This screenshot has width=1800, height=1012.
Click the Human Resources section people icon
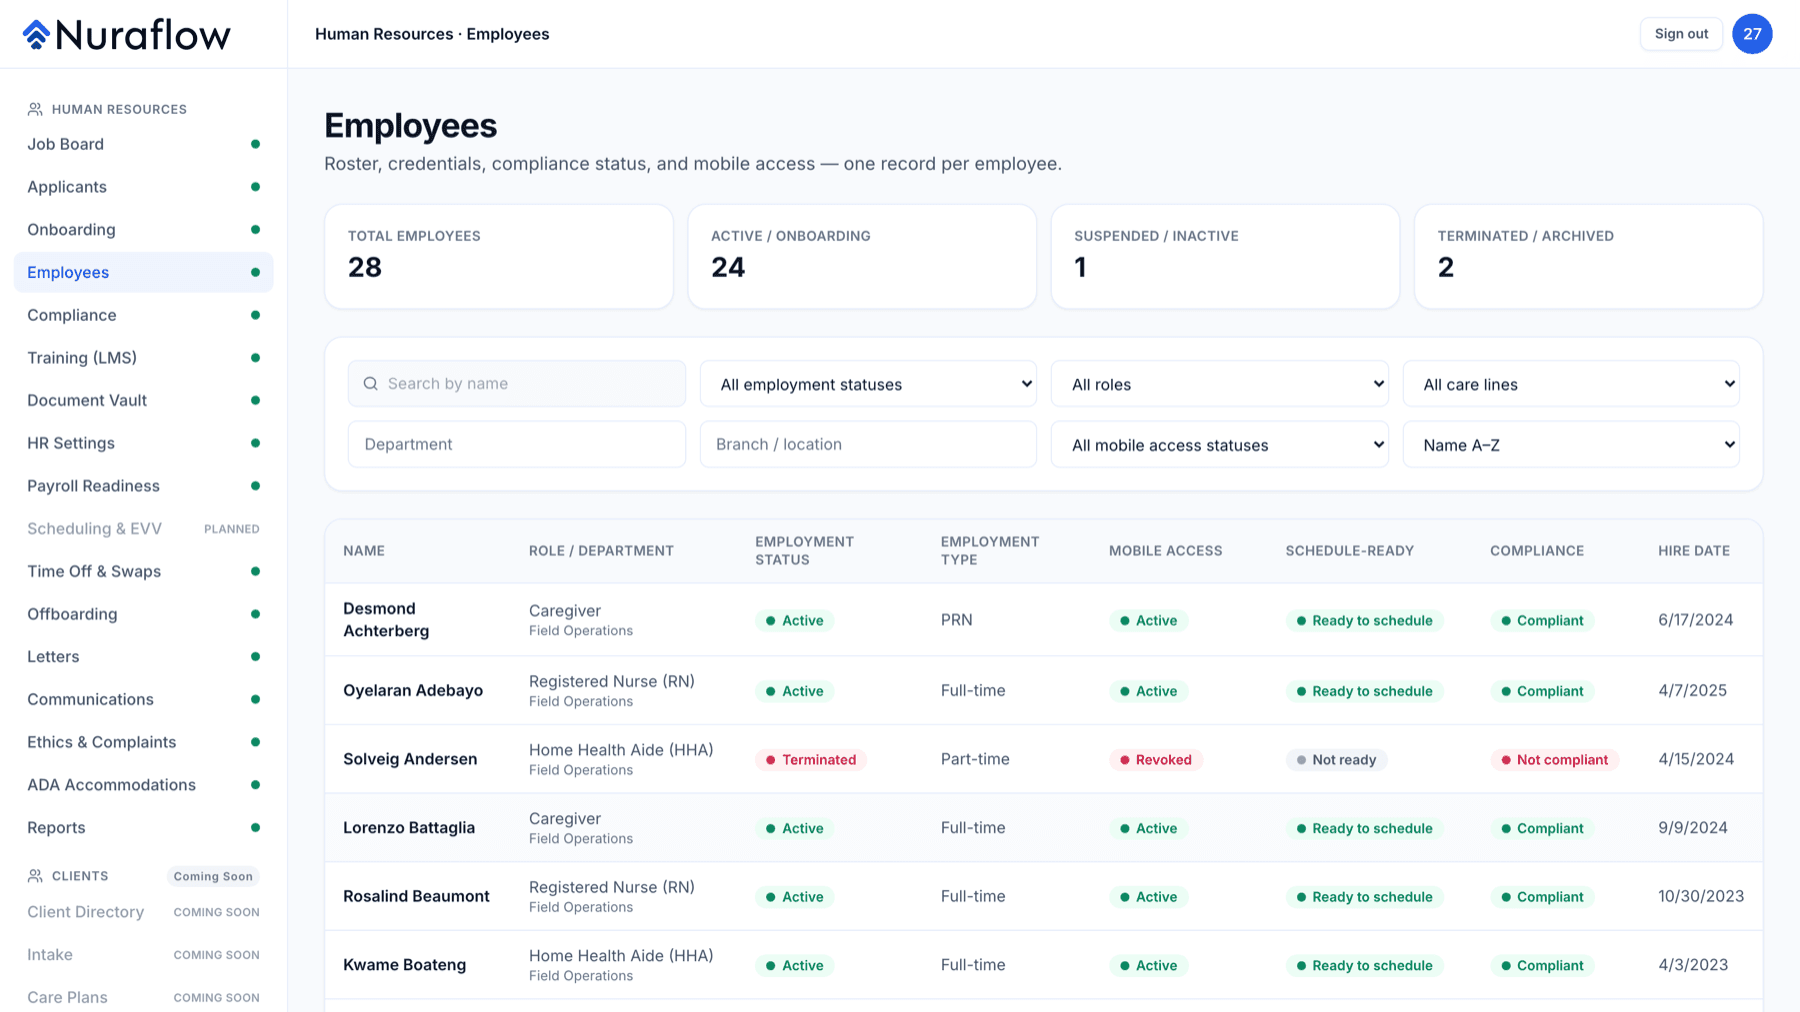pos(35,109)
